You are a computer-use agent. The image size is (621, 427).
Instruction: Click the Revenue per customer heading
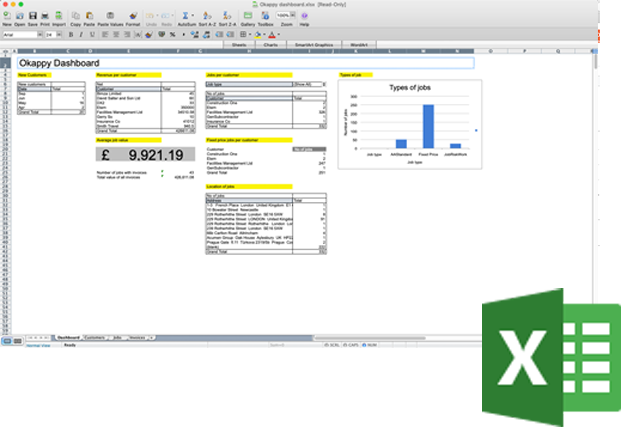pyautogui.click(x=128, y=75)
